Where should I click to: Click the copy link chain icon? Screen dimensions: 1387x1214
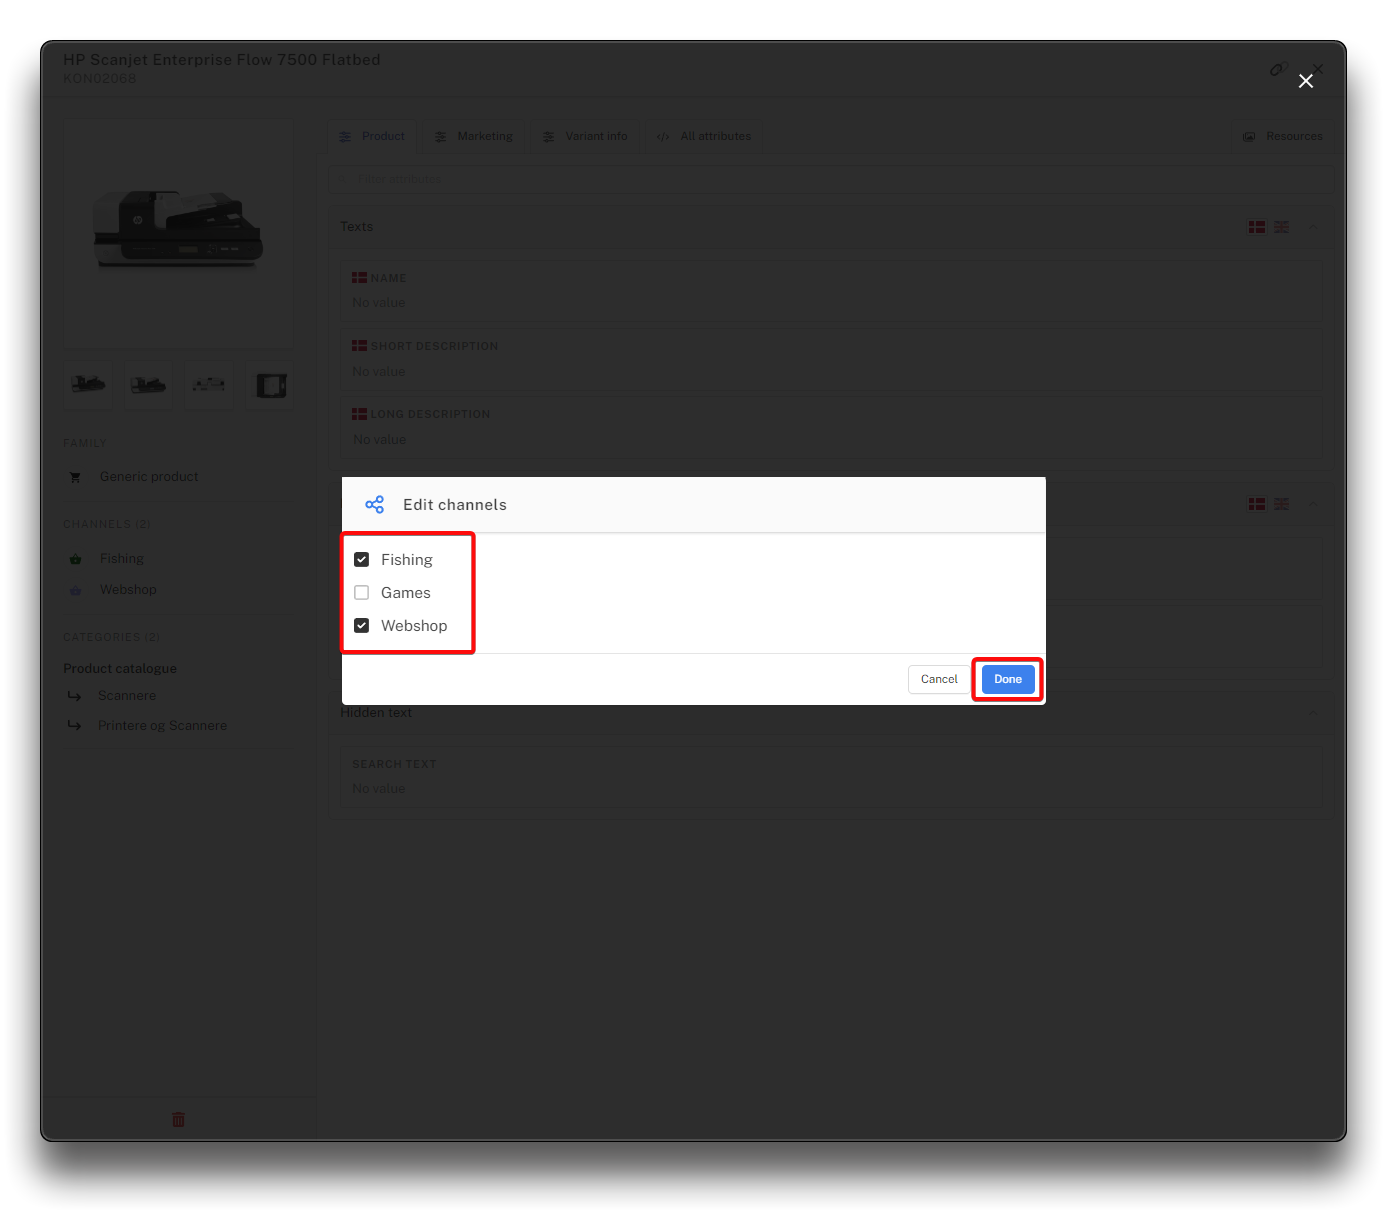(1277, 69)
